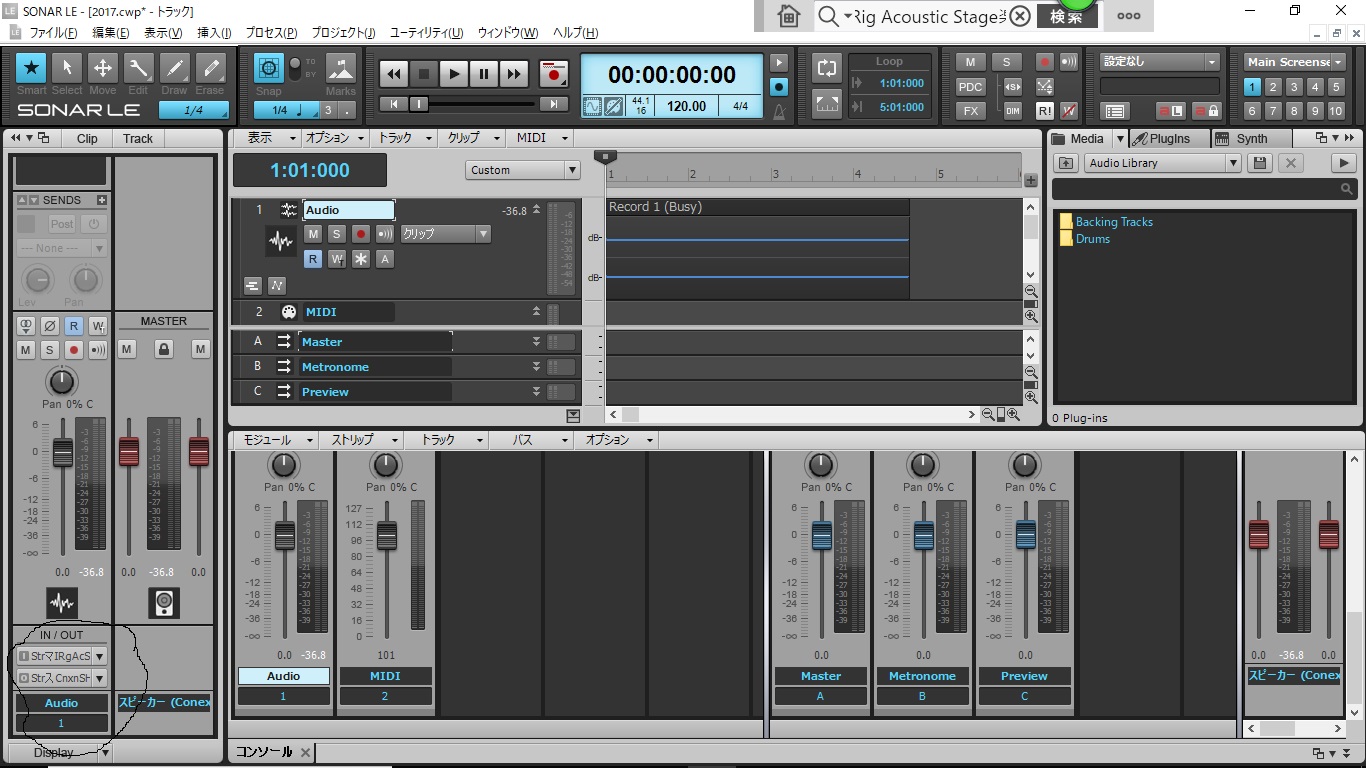This screenshot has height=768, width=1366.
Task: Bypass all effects with FX button
Action: click(970, 111)
